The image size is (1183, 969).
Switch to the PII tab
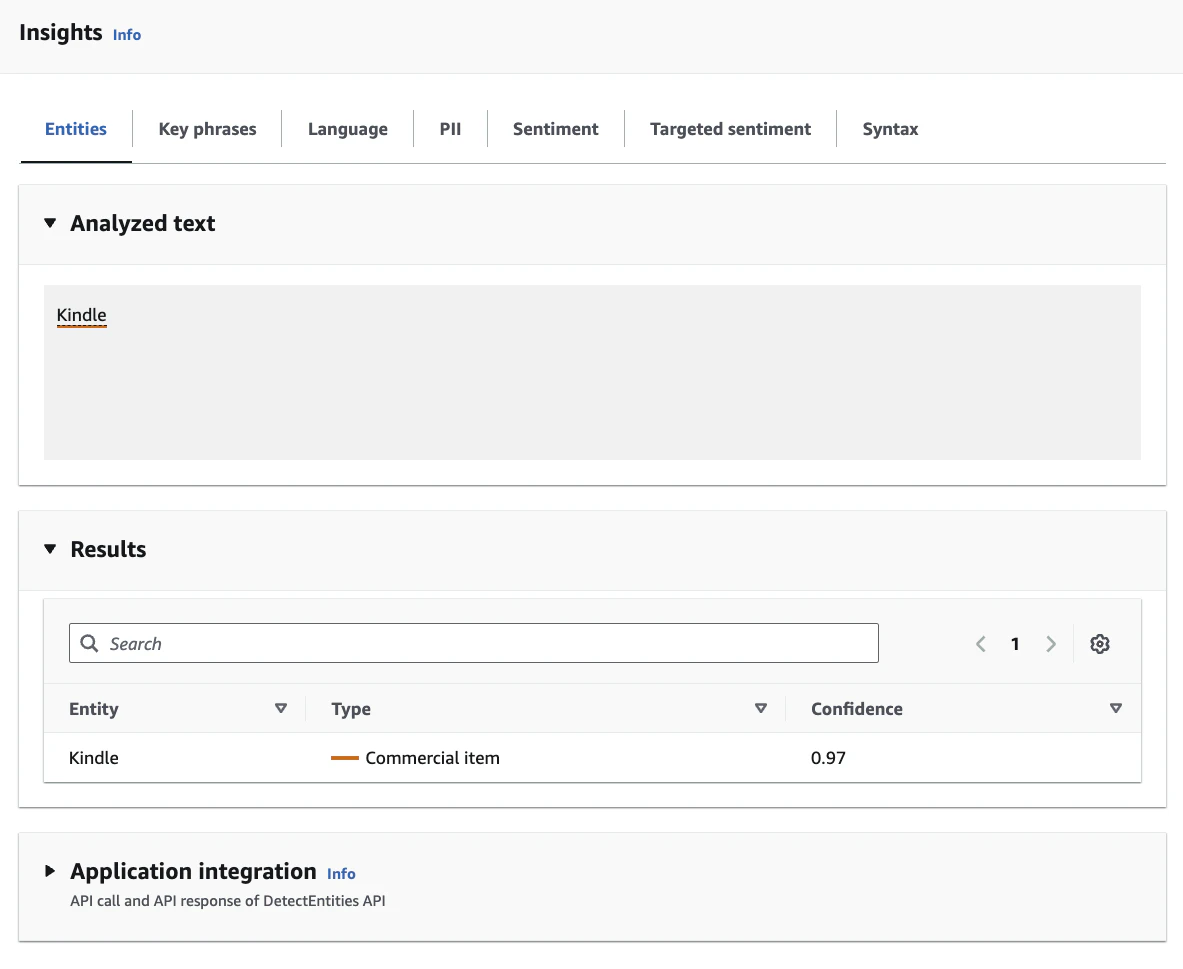(x=450, y=129)
